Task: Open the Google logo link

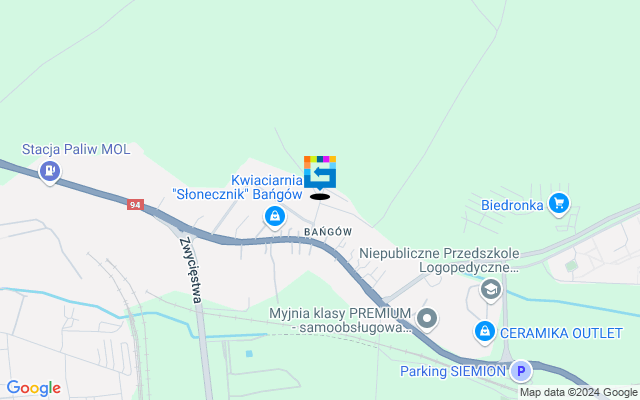Action: 34,388
